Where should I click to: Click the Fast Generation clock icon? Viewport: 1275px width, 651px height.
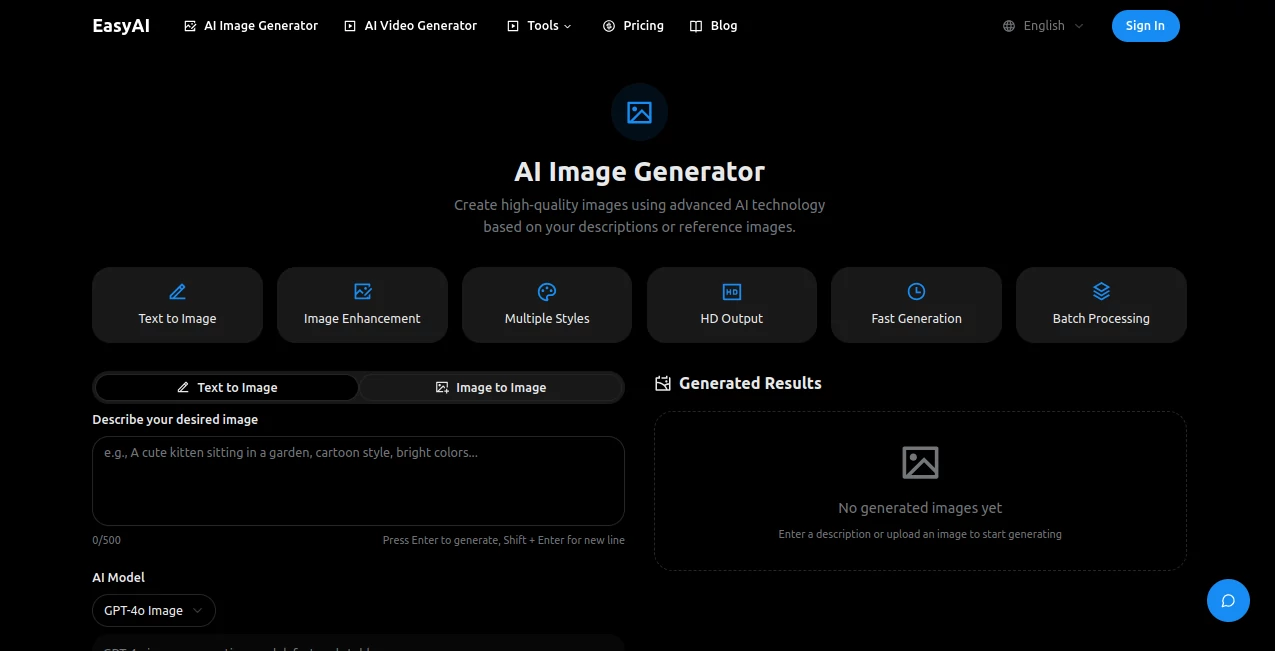tap(916, 291)
